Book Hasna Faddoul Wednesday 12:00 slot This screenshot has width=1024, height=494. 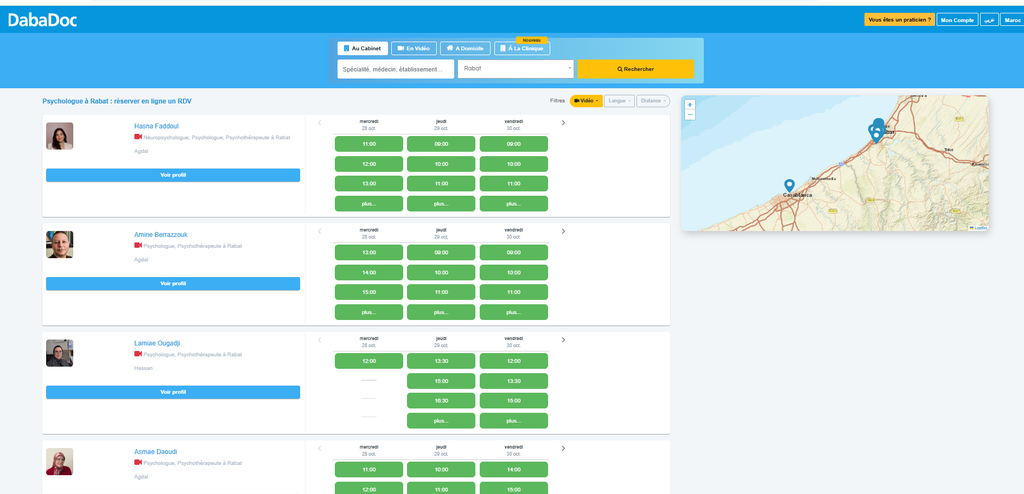click(x=369, y=164)
